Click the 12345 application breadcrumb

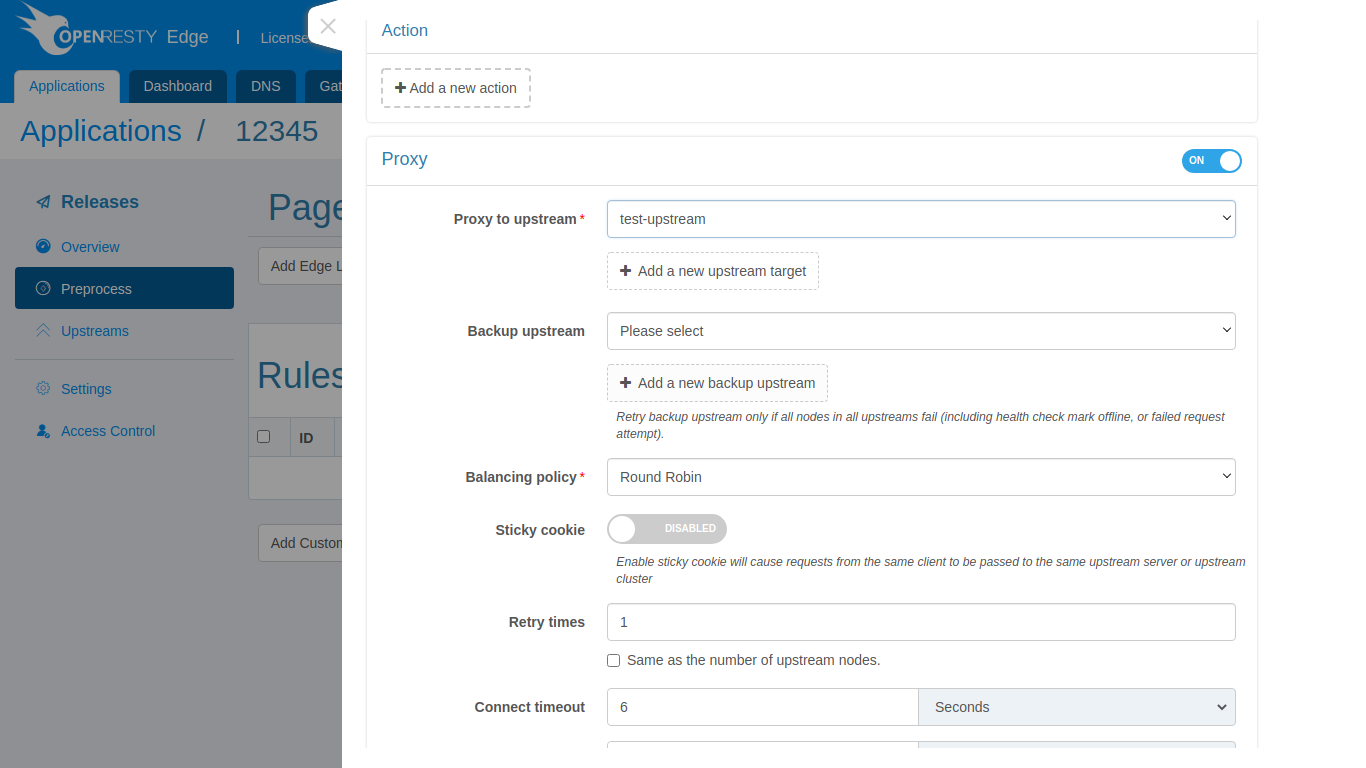click(x=276, y=131)
